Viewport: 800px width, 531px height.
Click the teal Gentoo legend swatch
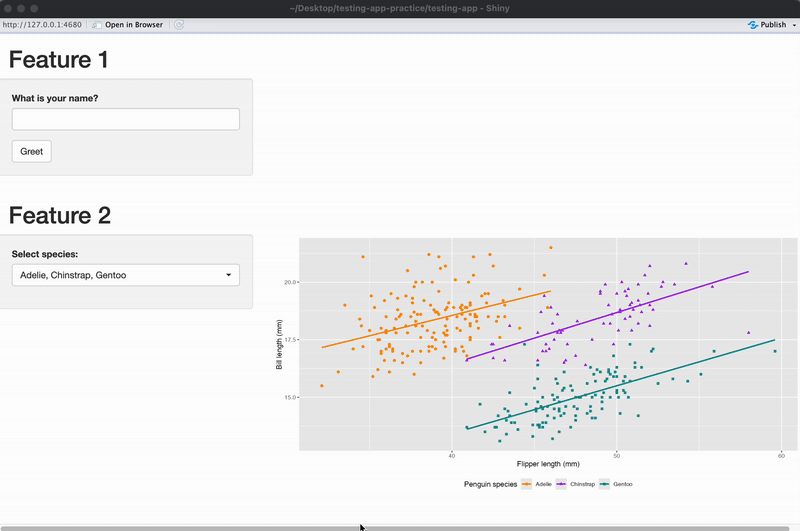tap(605, 484)
